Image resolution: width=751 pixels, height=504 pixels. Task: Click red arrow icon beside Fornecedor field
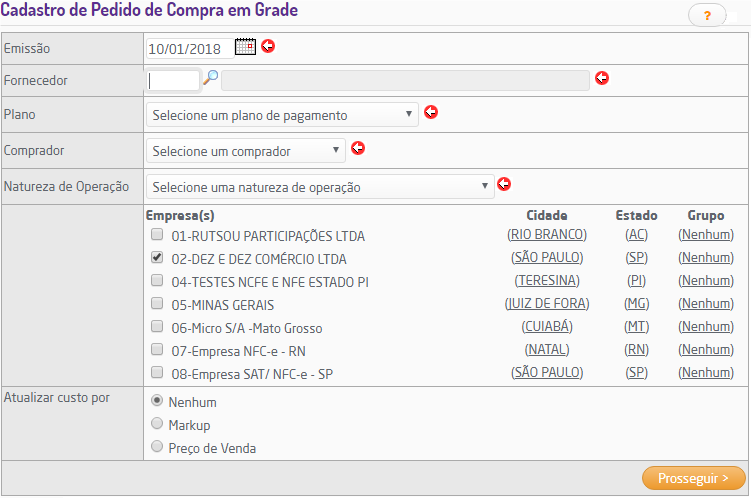(602, 78)
